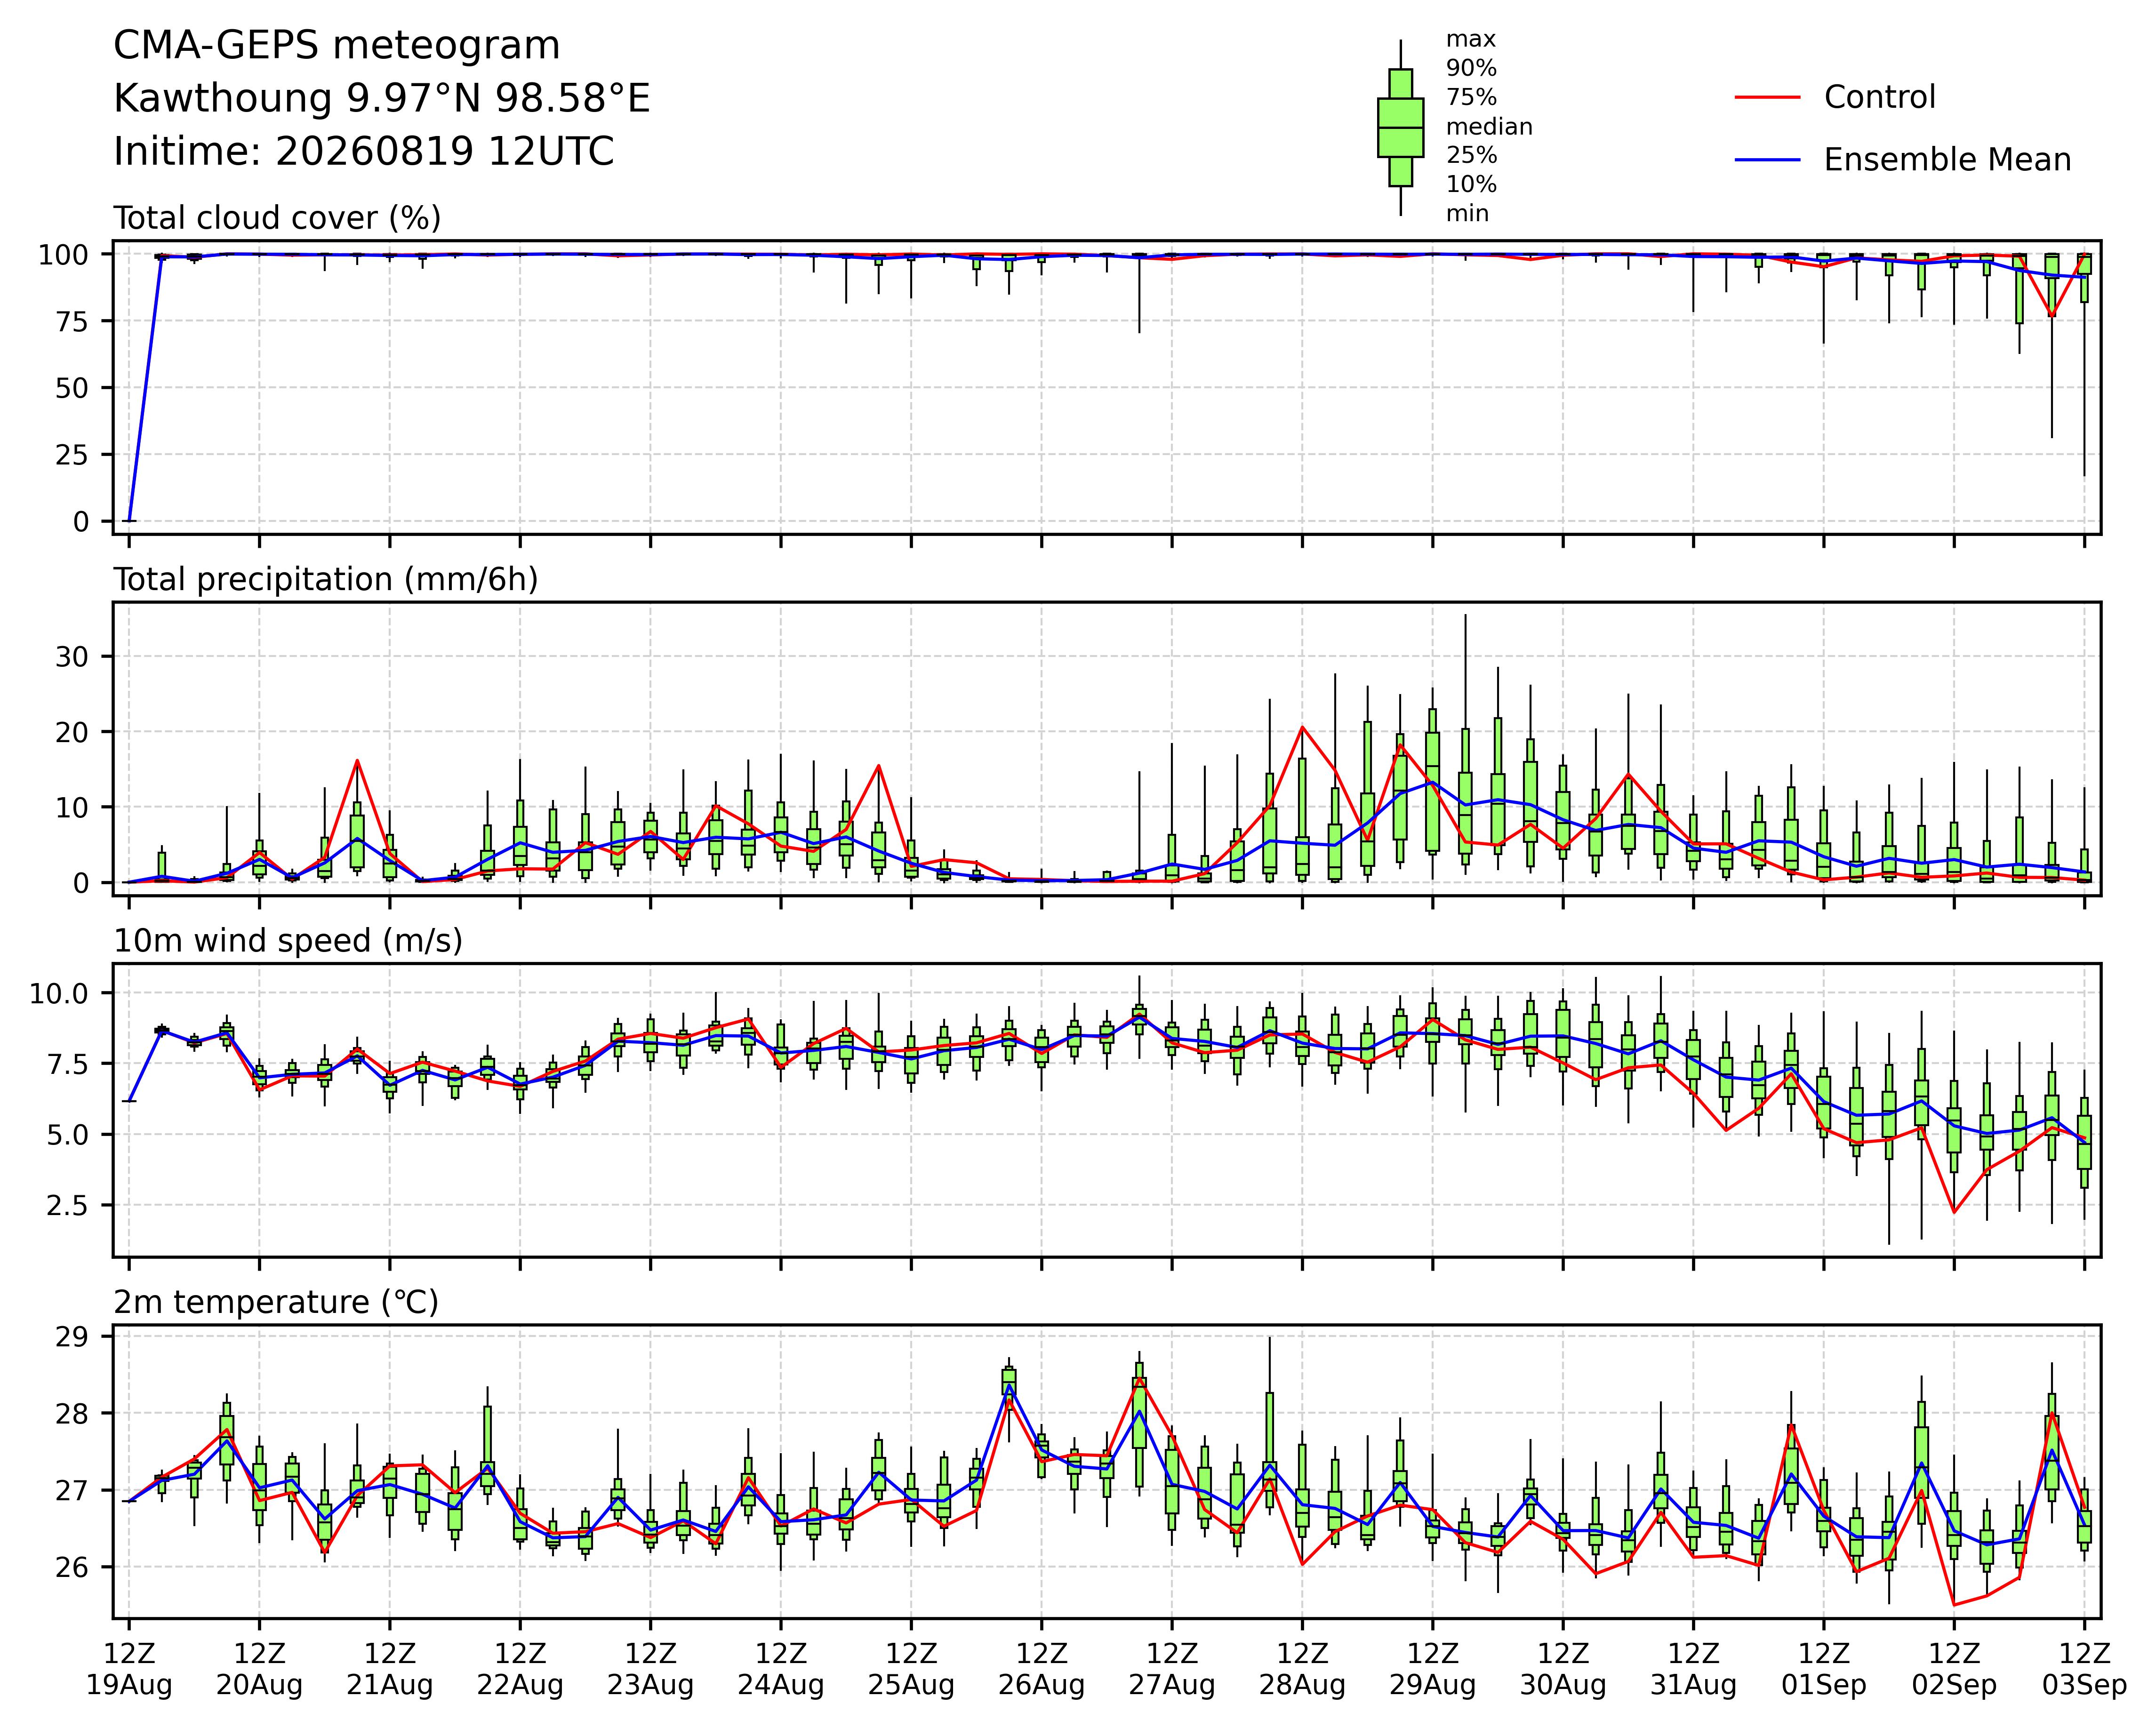Click the blue Ensemble Mean legend line sample
The image size is (2156, 1728).
pos(1767,160)
